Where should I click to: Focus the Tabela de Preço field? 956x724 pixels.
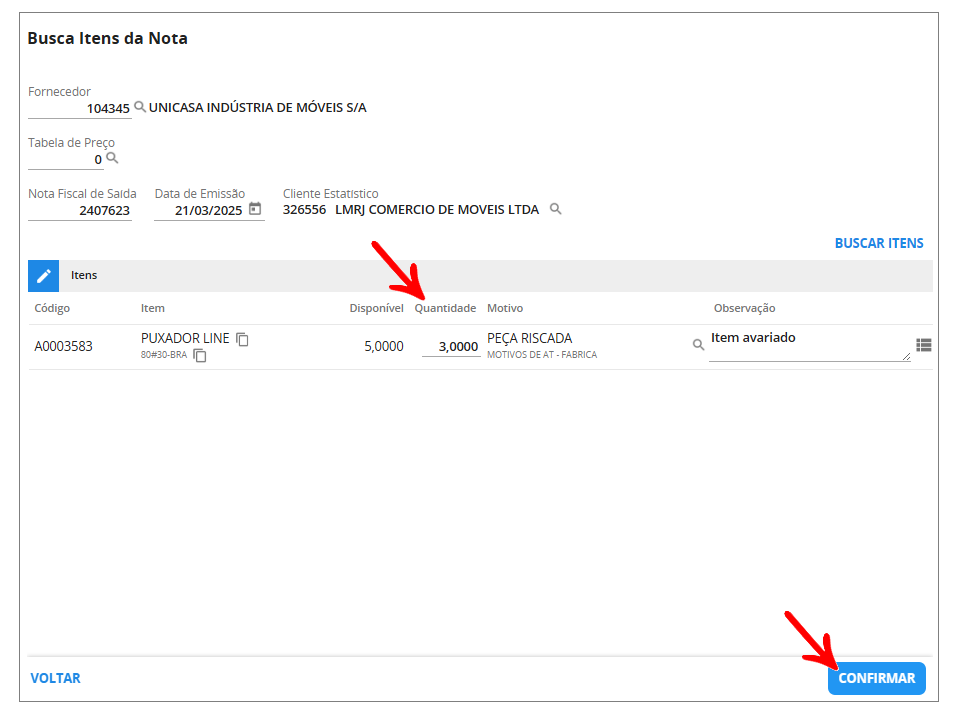(66, 160)
